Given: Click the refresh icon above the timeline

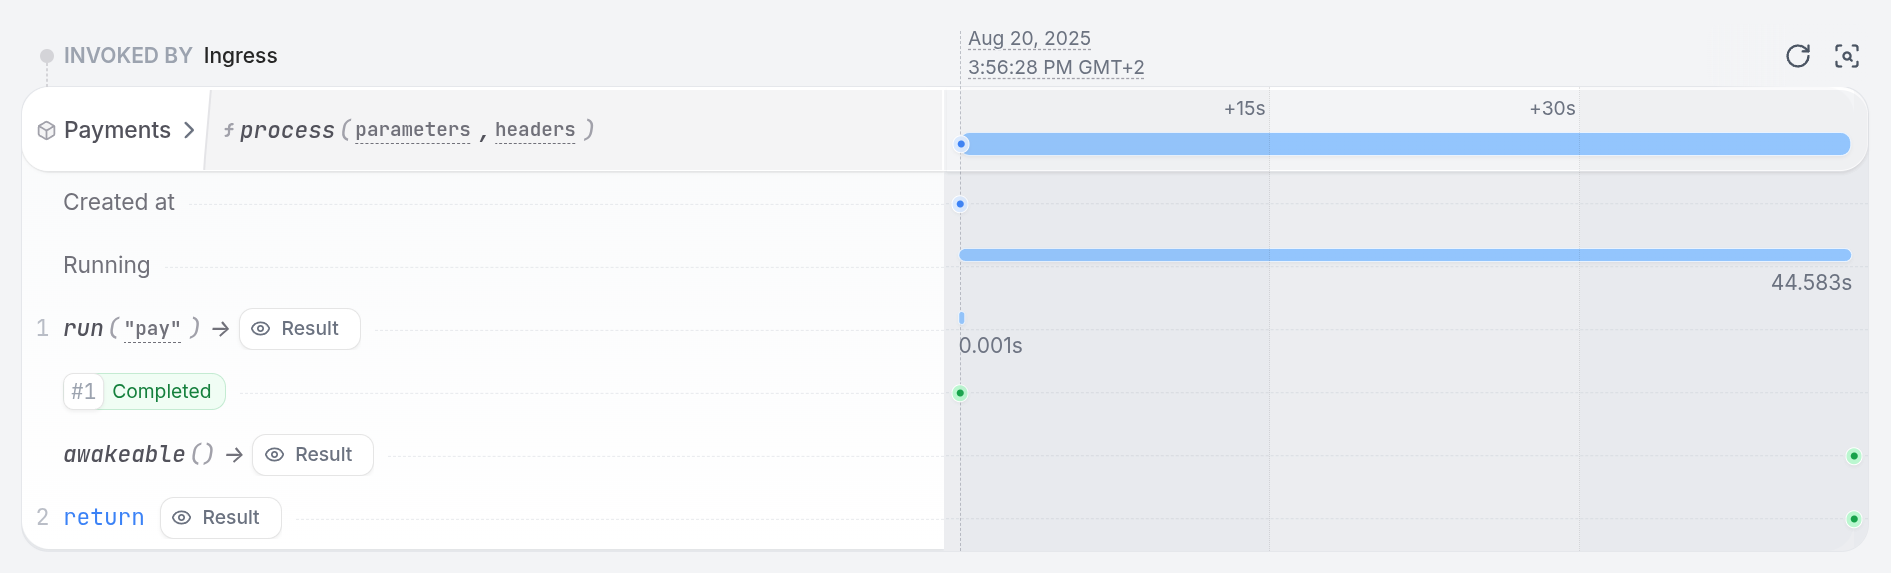Looking at the screenshot, I should click(x=1798, y=56).
